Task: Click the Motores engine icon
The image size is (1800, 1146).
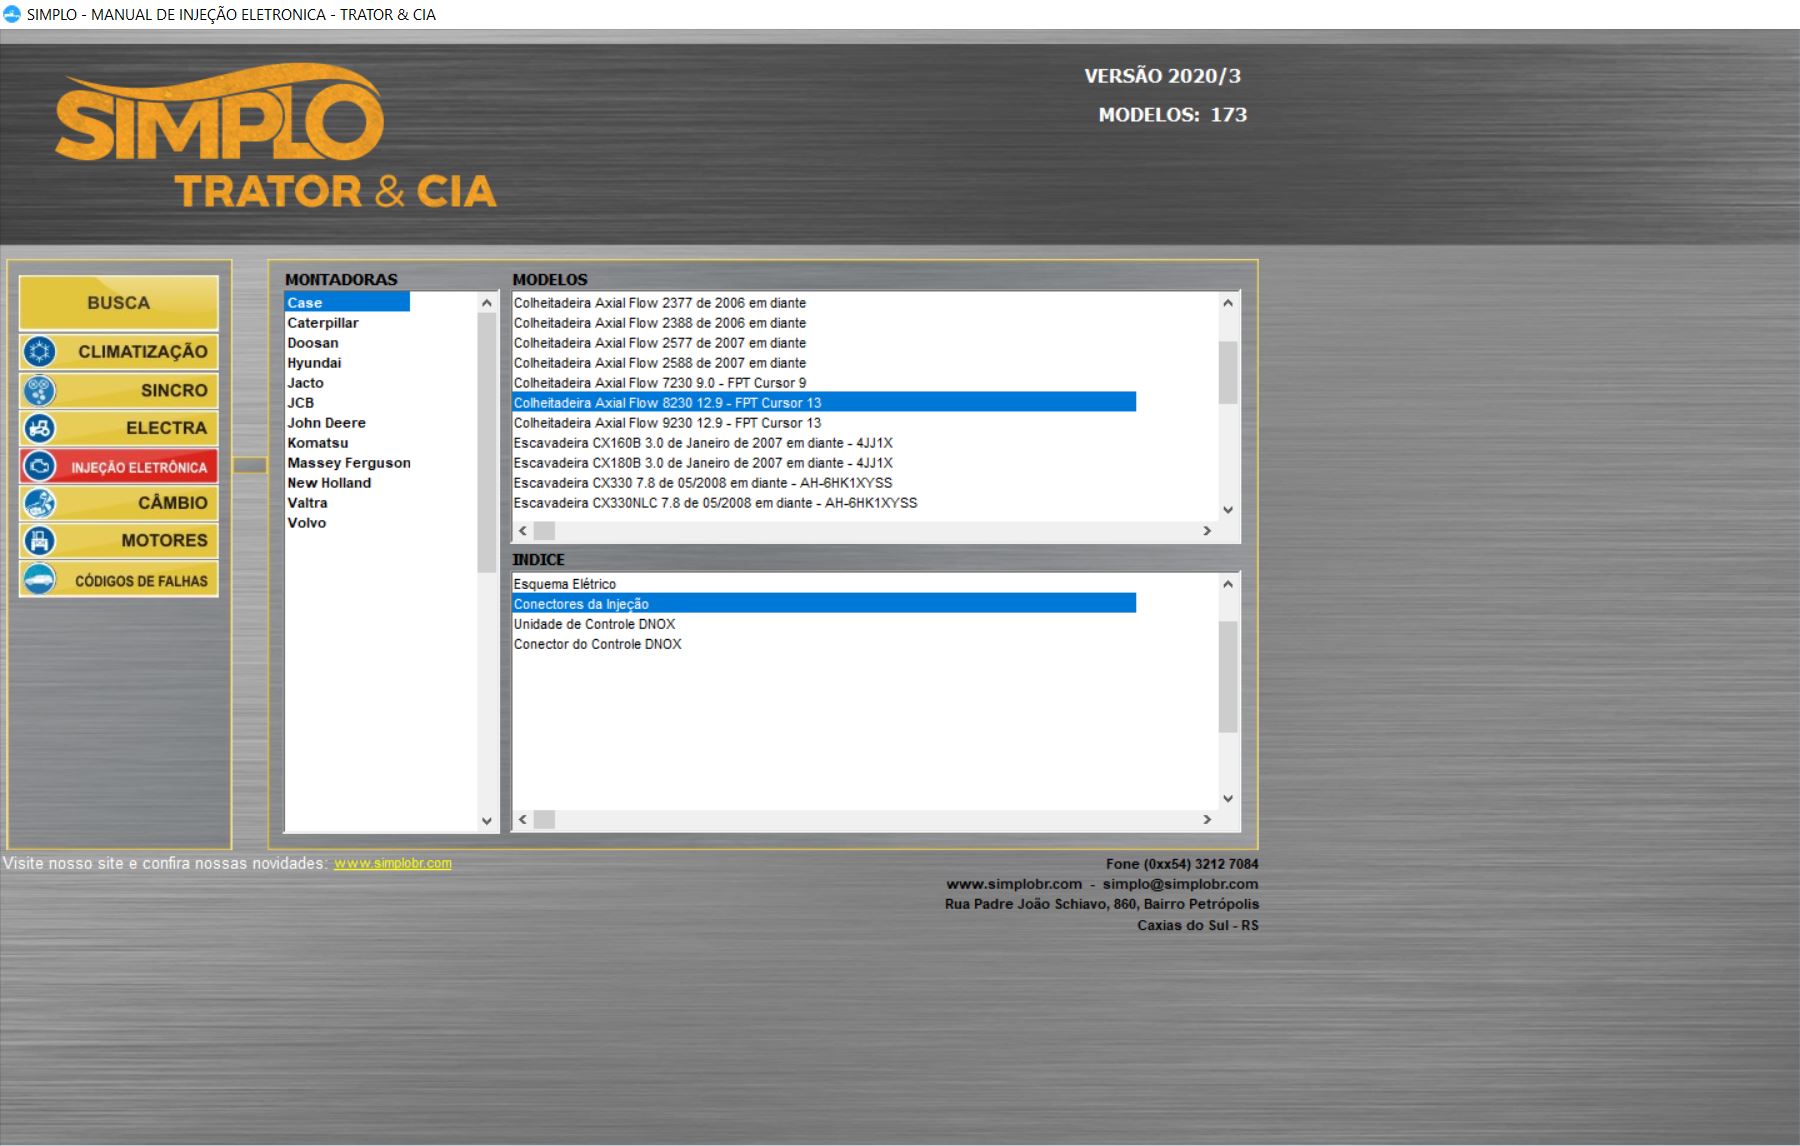Action: pos(40,541)
